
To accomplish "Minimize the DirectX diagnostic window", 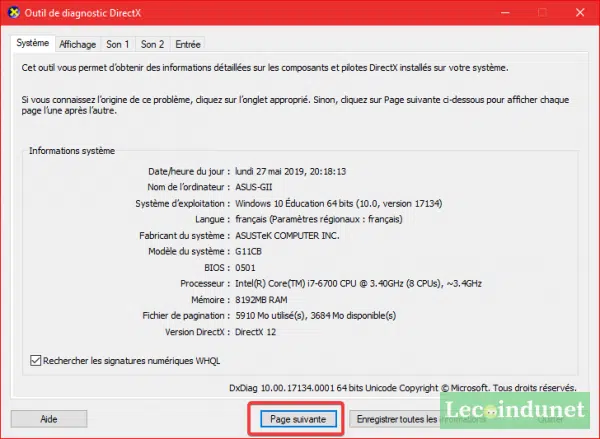I will tap(505, 13).
